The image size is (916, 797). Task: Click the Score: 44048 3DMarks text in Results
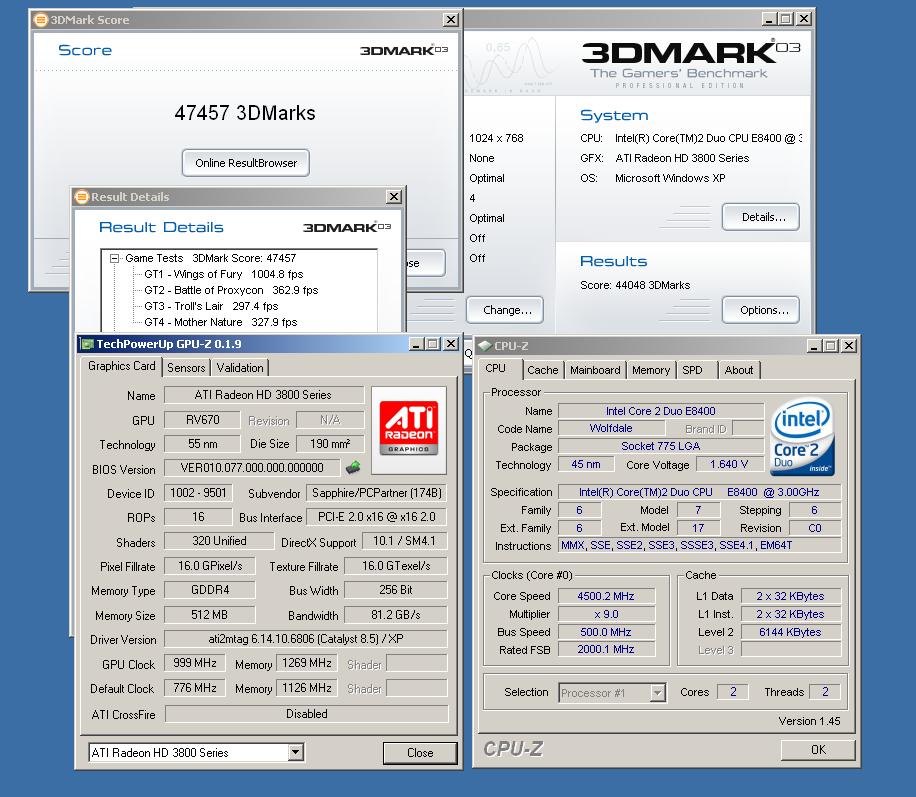point(635,285)
